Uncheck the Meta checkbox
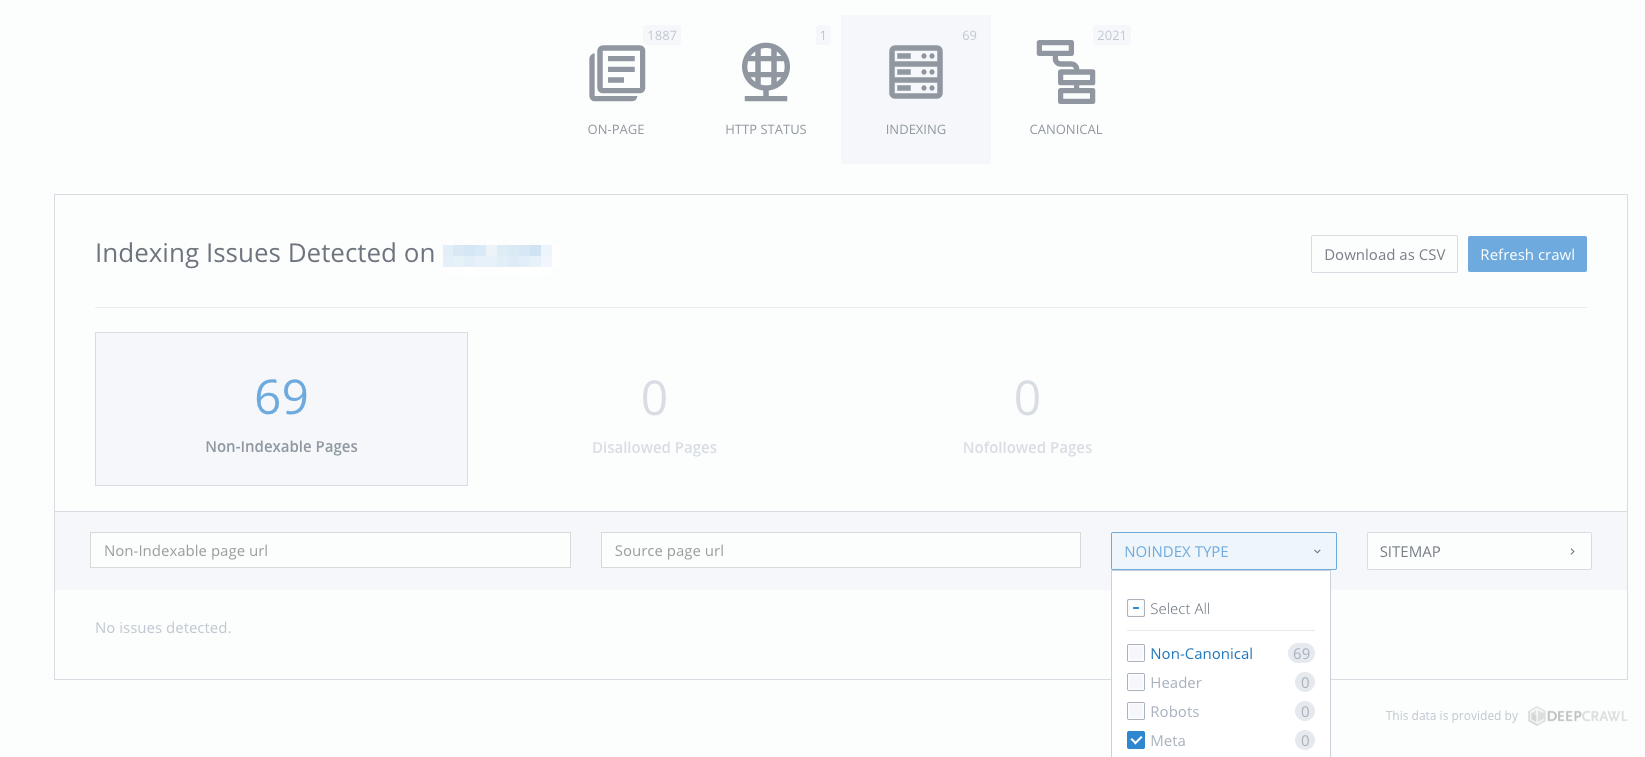 (x=1136, y=740)
